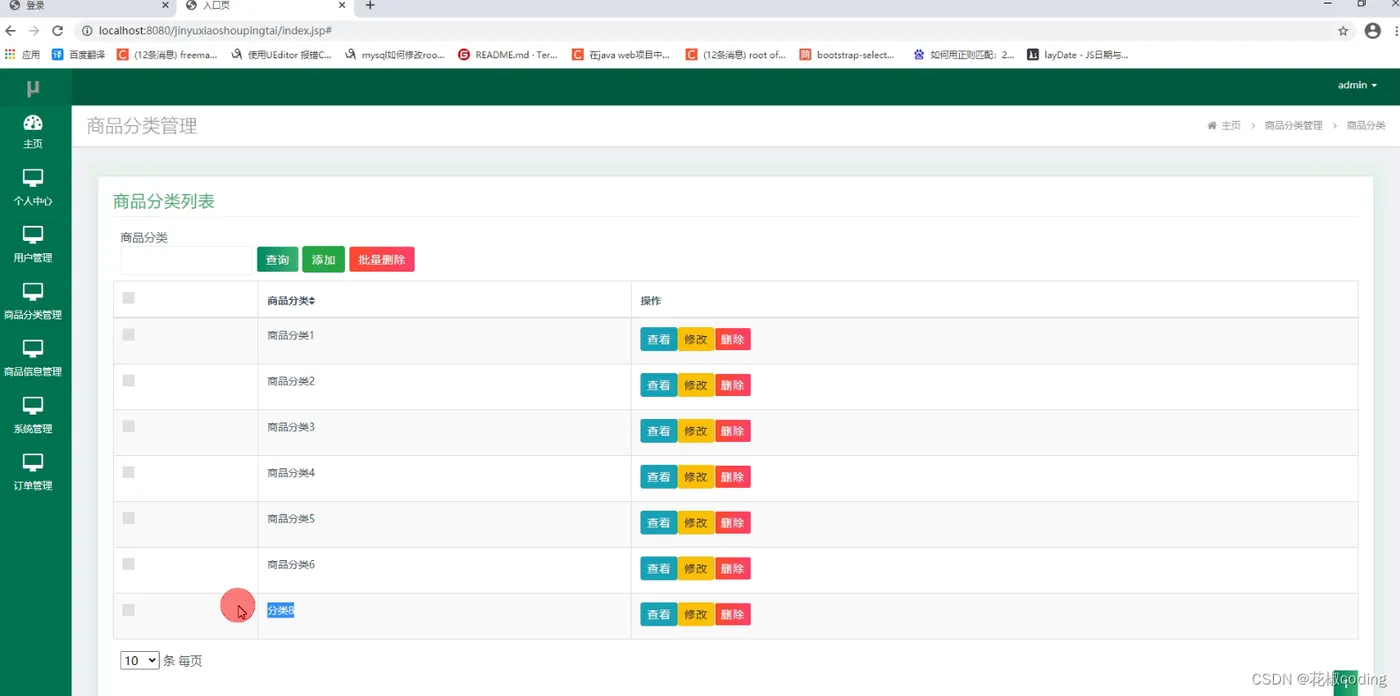Switch to the 入口页 browser tab
The image size is (1400, 696).
coord(265,6)
